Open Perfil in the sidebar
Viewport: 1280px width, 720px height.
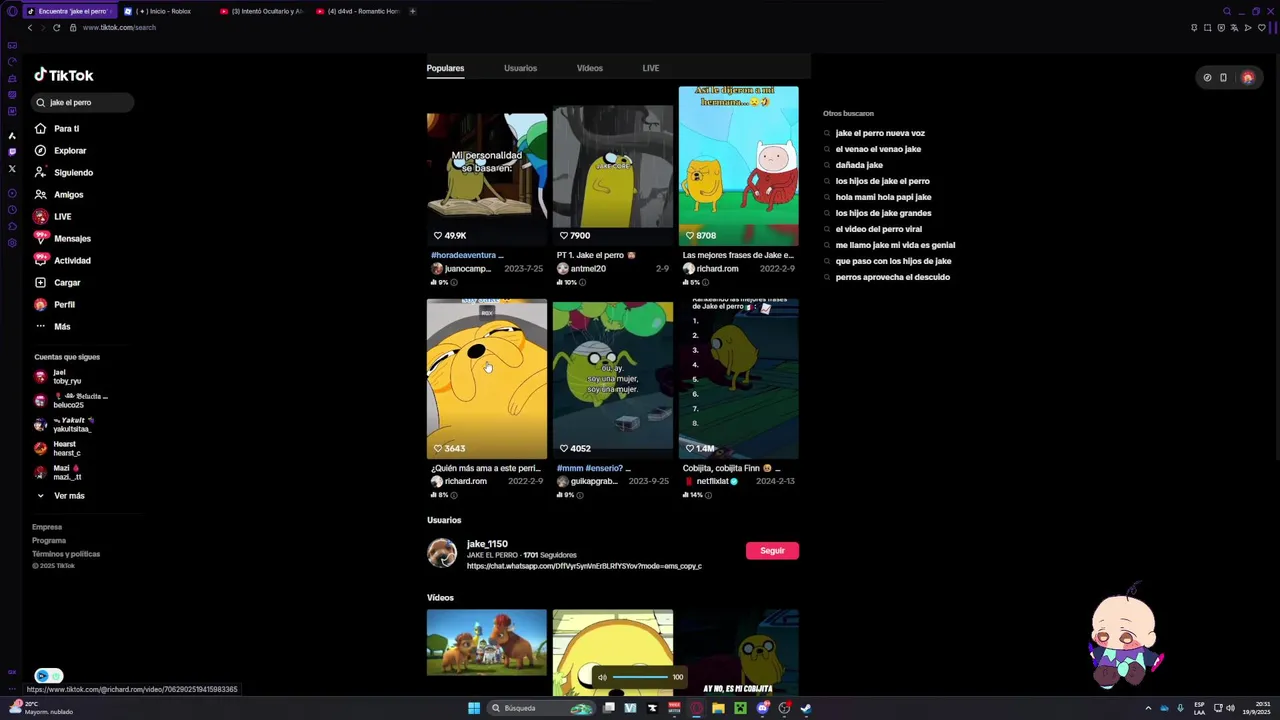(64, 304)
